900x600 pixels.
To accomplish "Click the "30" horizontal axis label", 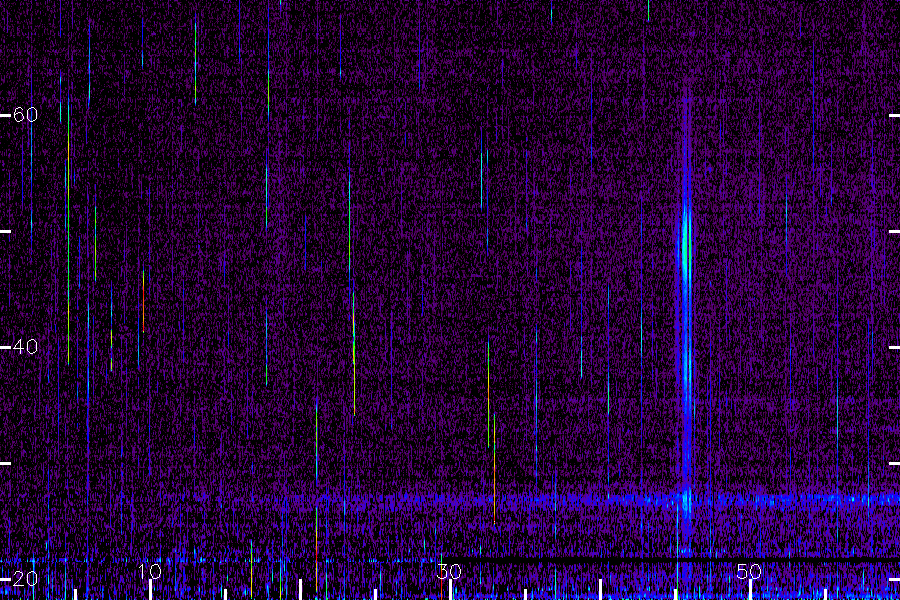I will (449, 571).
